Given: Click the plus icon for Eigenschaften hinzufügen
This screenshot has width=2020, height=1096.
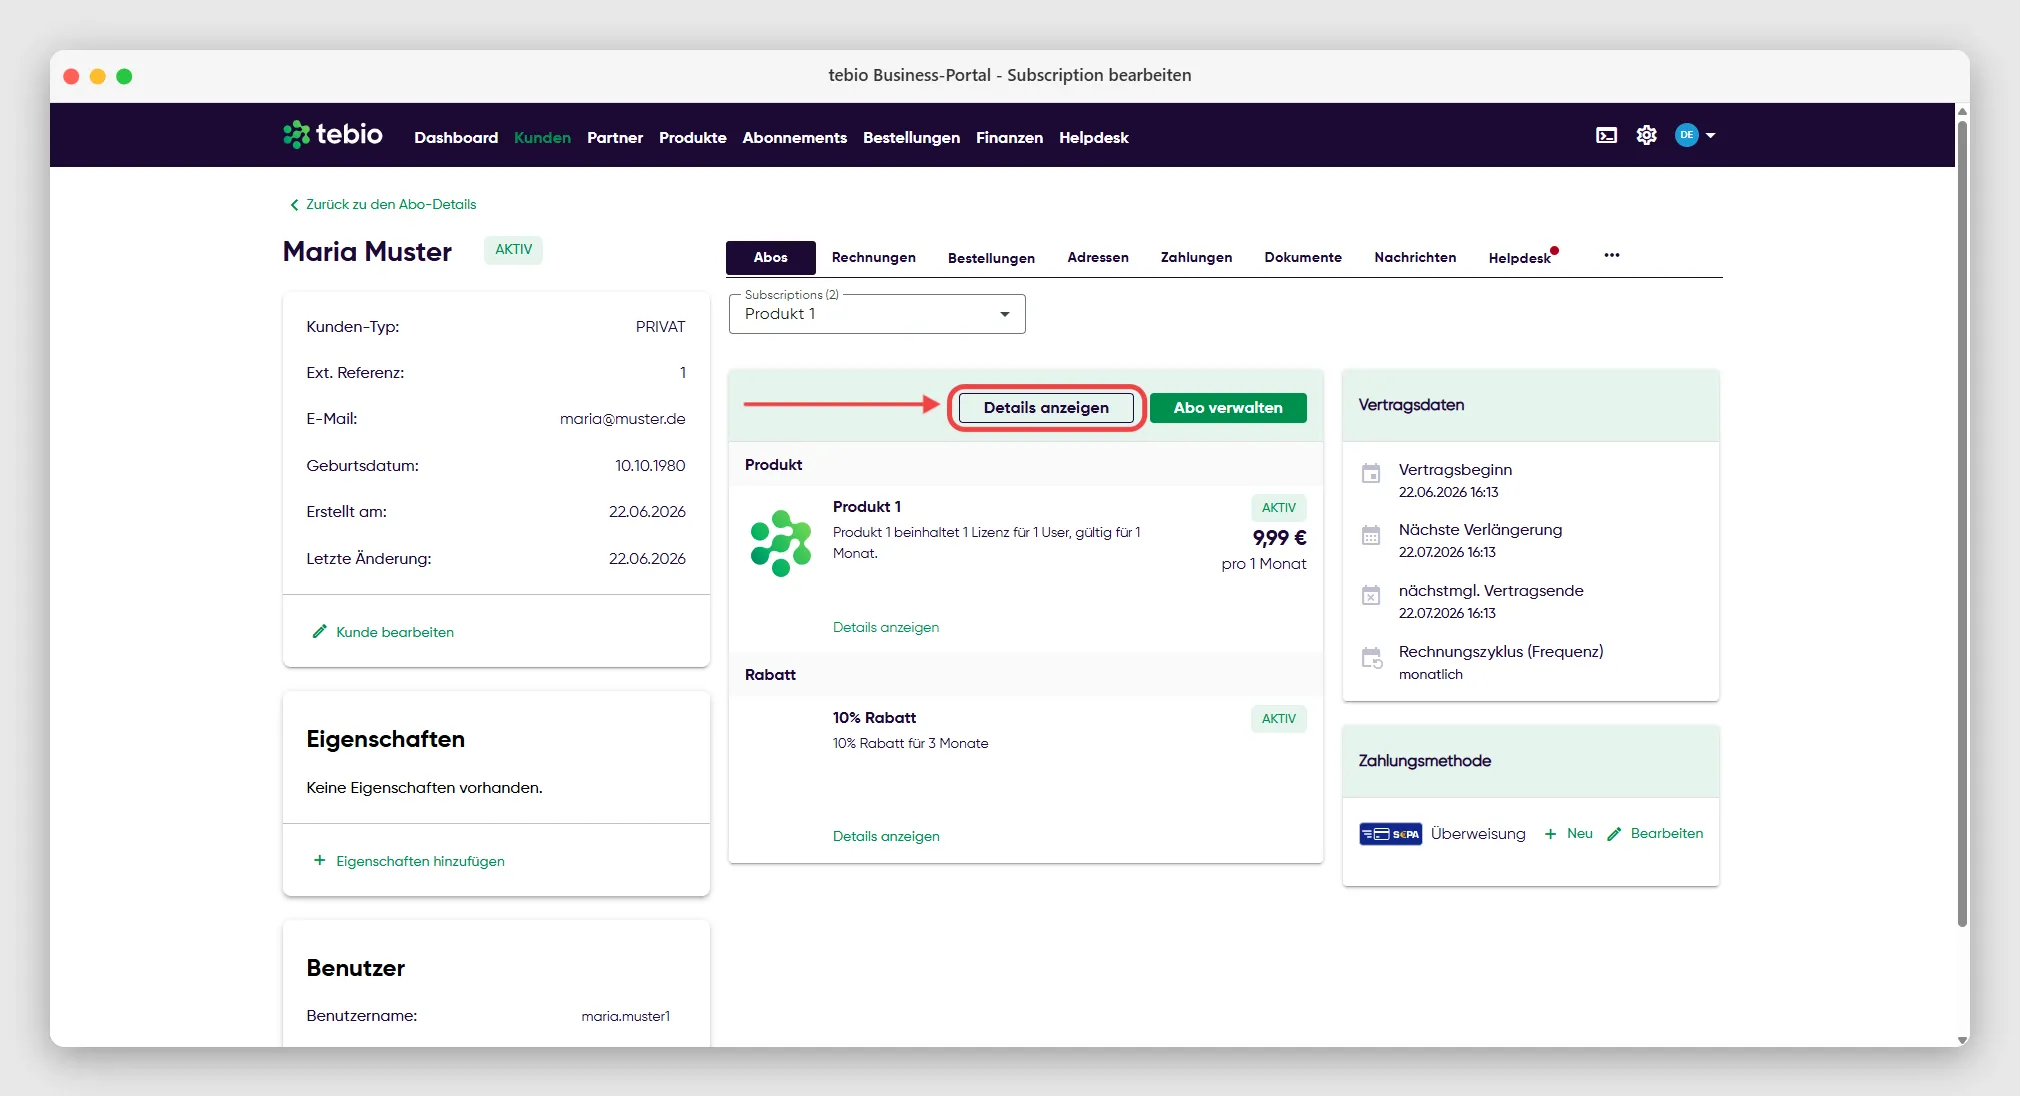Looking at the screenshot, I should (319, 860).
